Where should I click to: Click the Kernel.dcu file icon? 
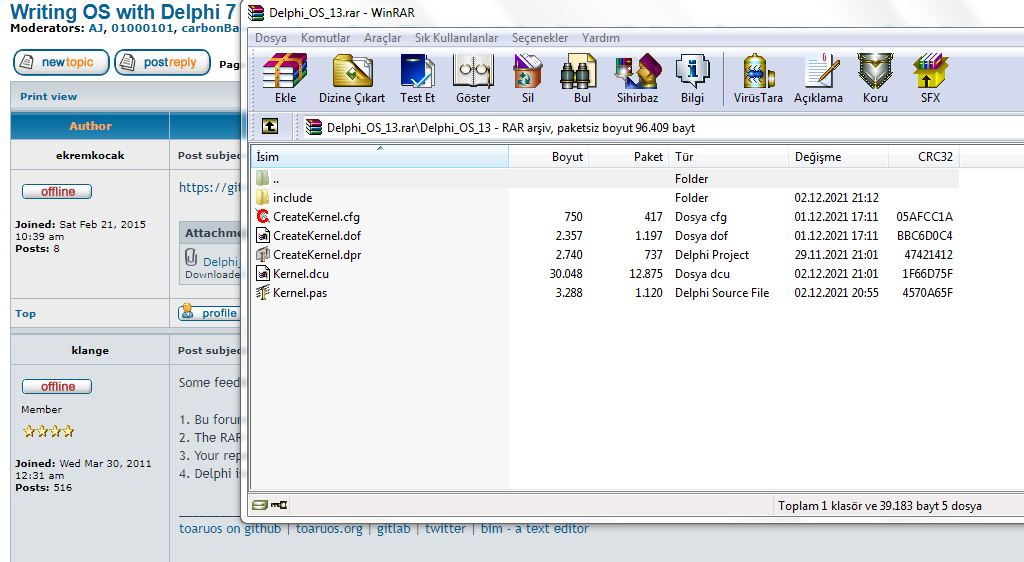(263, 273)
